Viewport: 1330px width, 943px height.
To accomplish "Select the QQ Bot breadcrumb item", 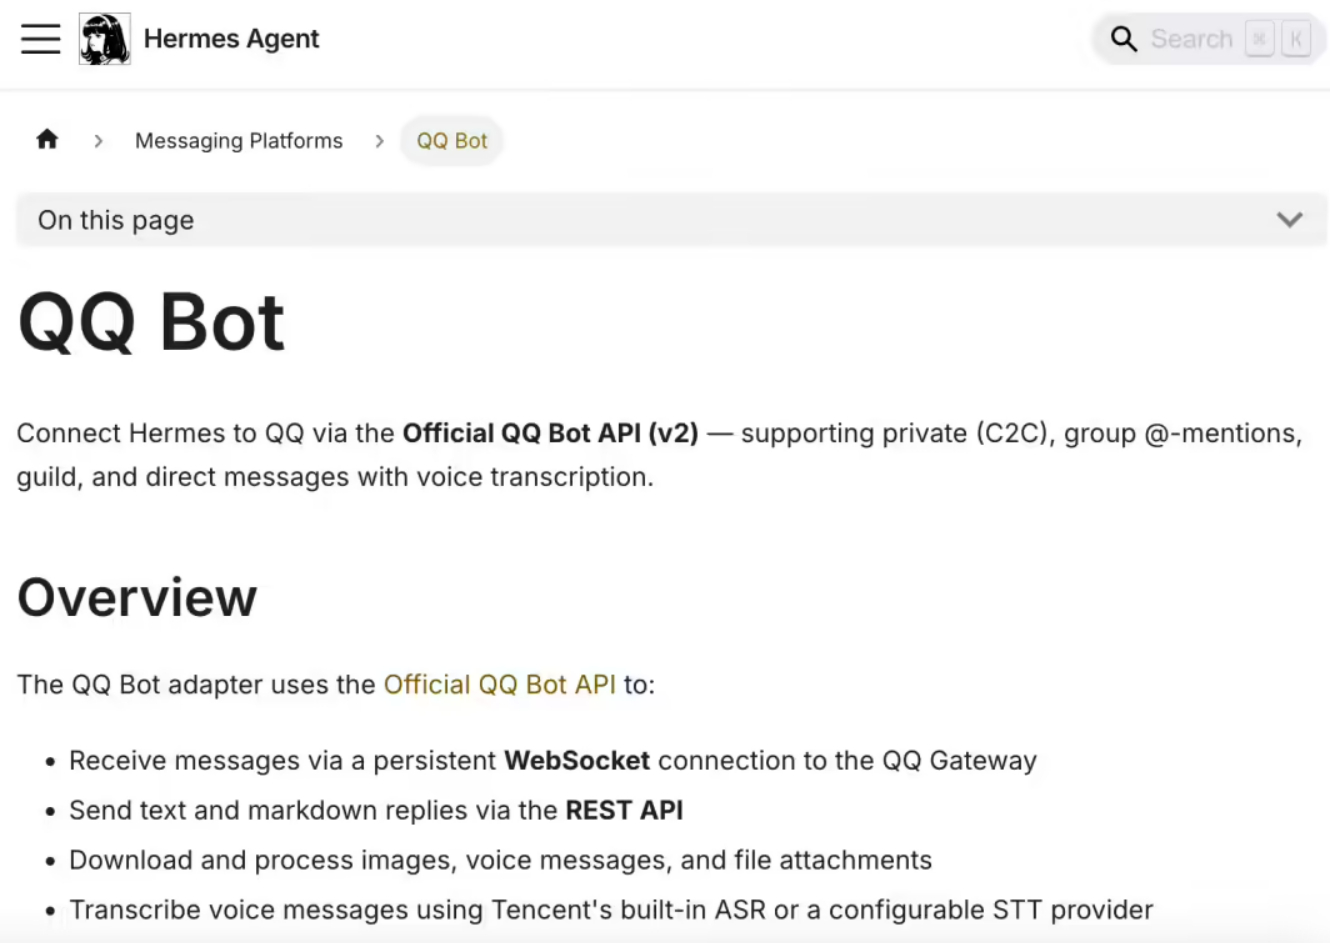I will coord(452,141).
